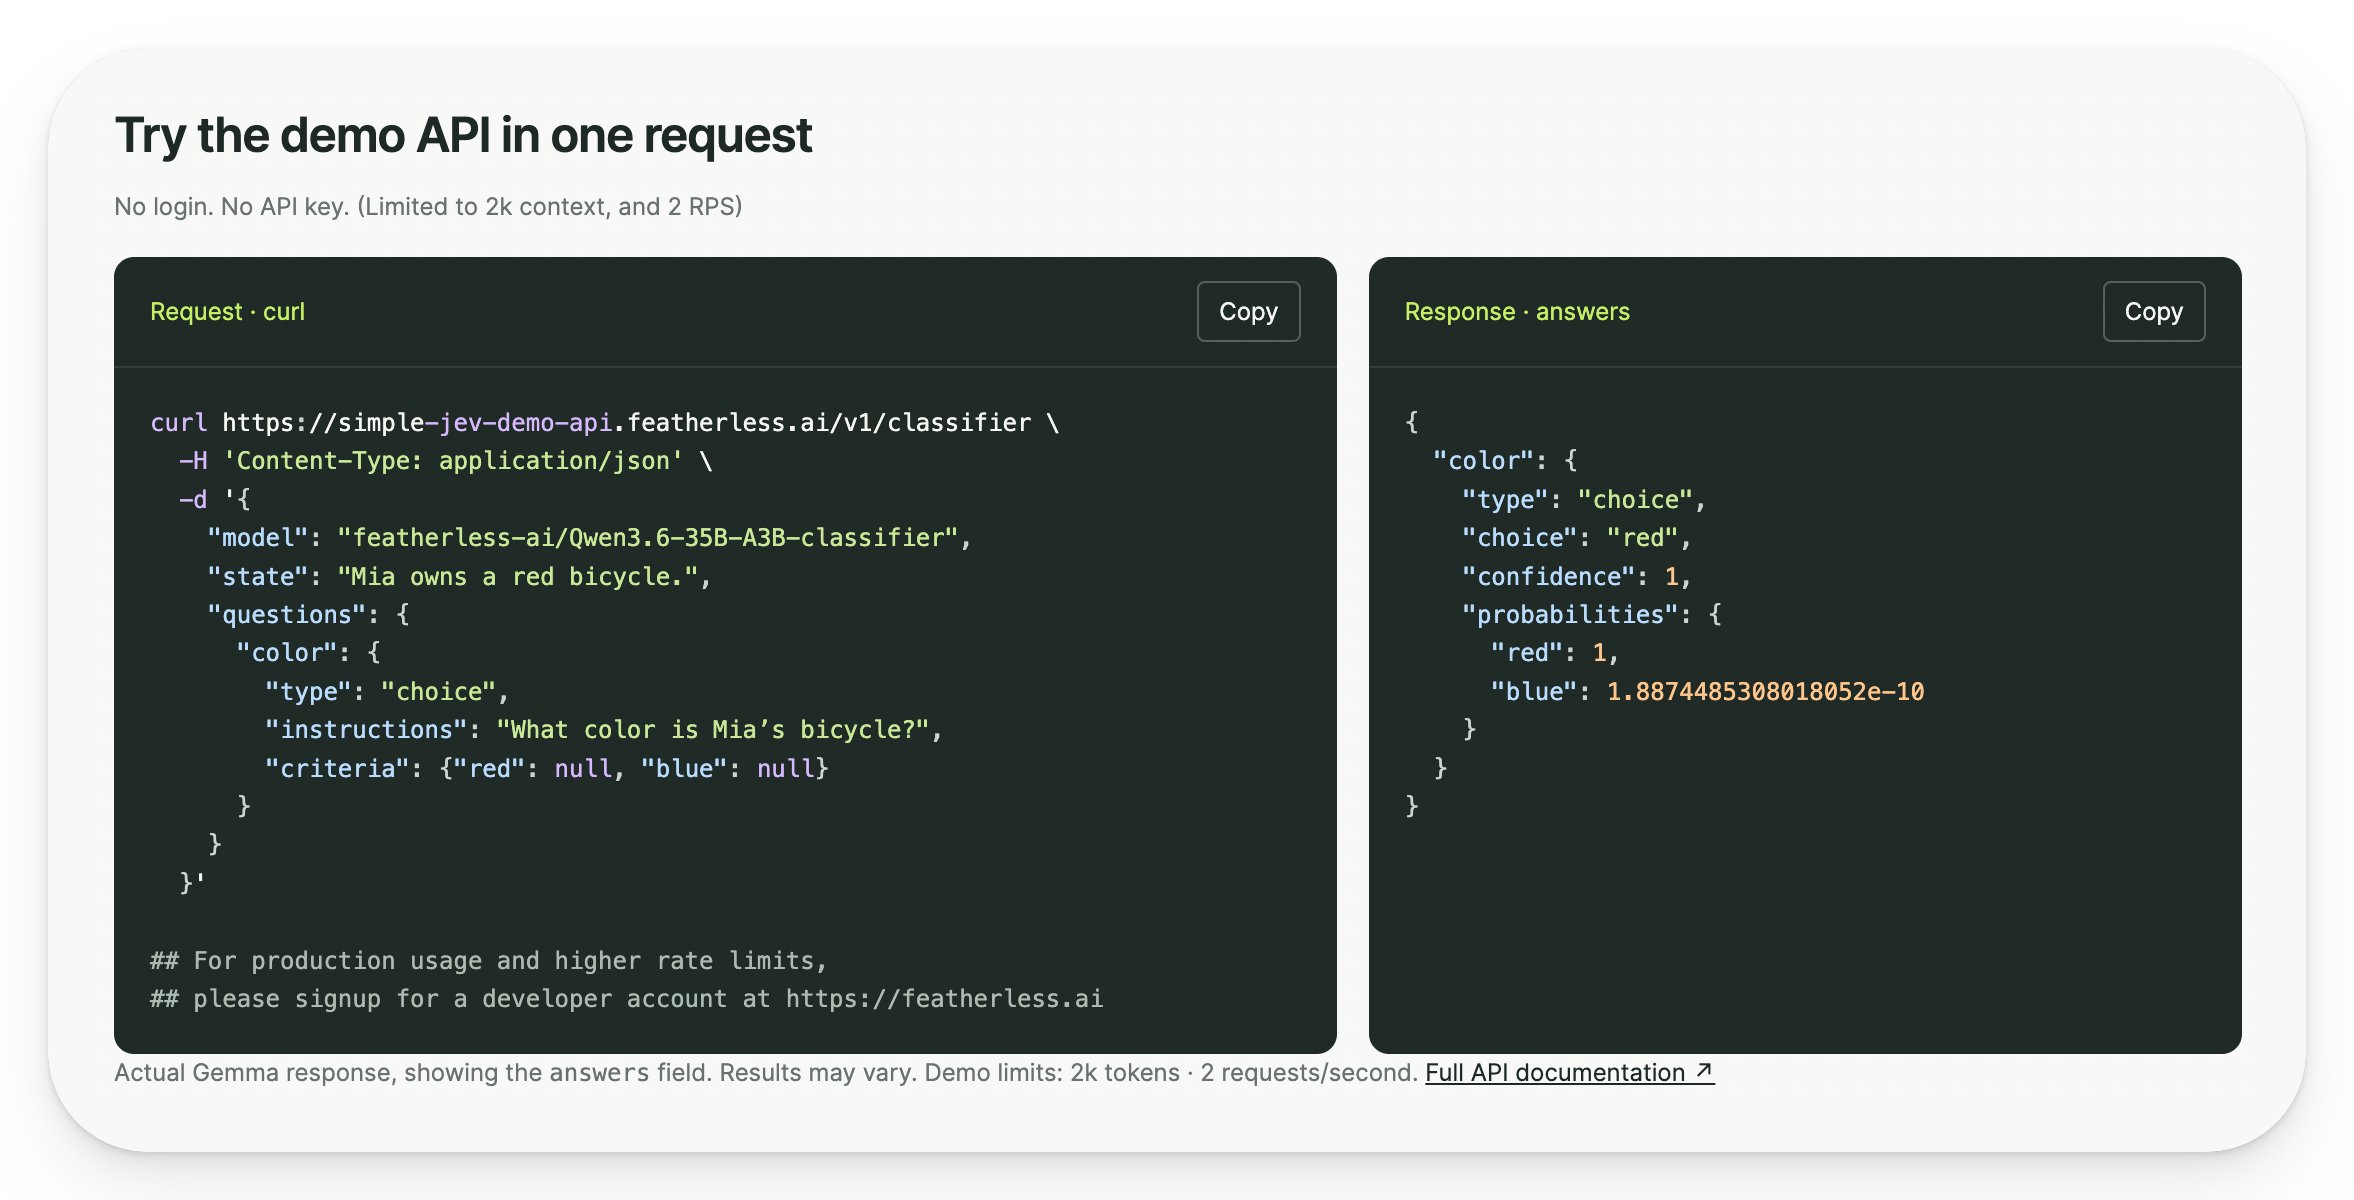Viewport: 2354px width, 1200px height.
Task: Click the "probabilities": { response line
Action: click(x=1591, y=614)
